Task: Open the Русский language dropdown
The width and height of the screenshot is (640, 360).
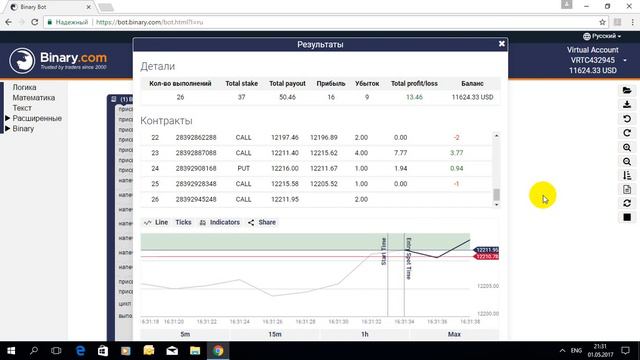Action: (x=602, y=36)
